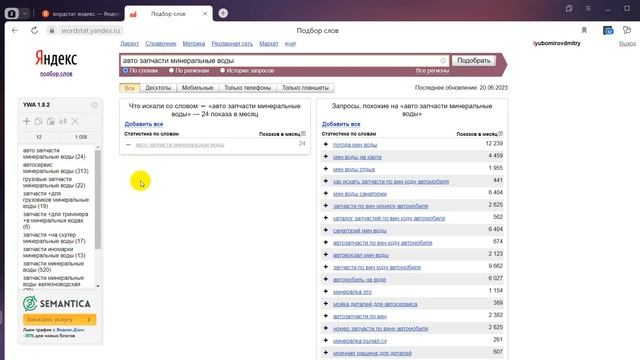Go back with browser arrow
Screen dimensions: 640x360
(15, 30)
